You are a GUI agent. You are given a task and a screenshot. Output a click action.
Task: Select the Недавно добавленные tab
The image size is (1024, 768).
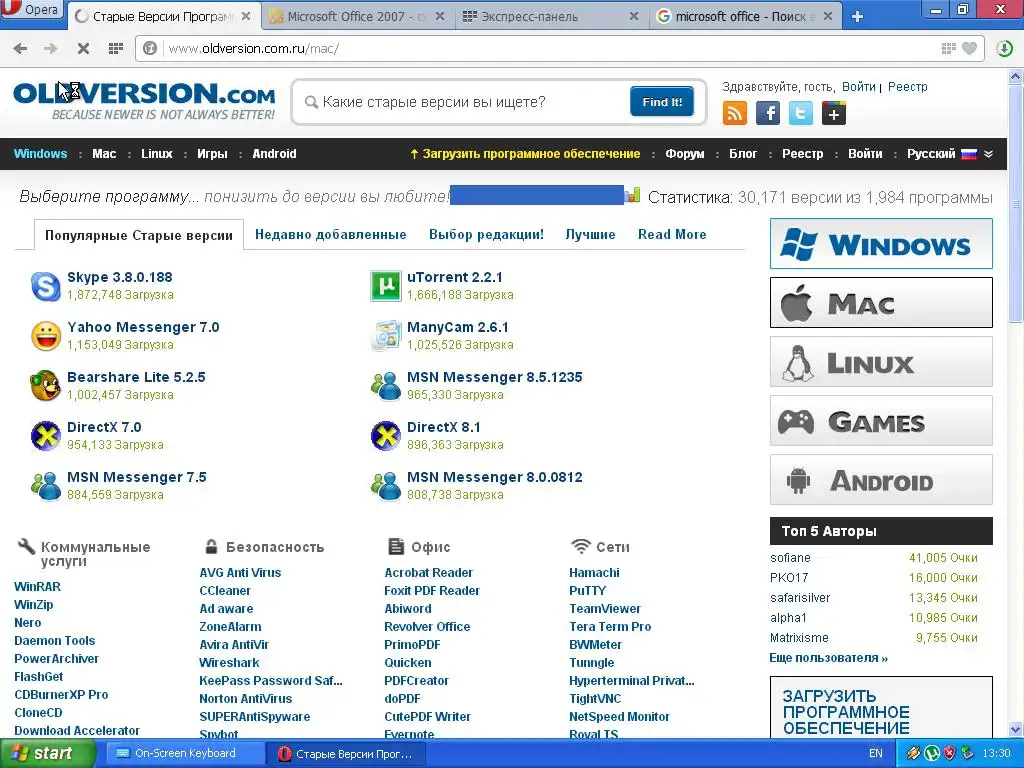pyautogui.click(x=330, y=234)
